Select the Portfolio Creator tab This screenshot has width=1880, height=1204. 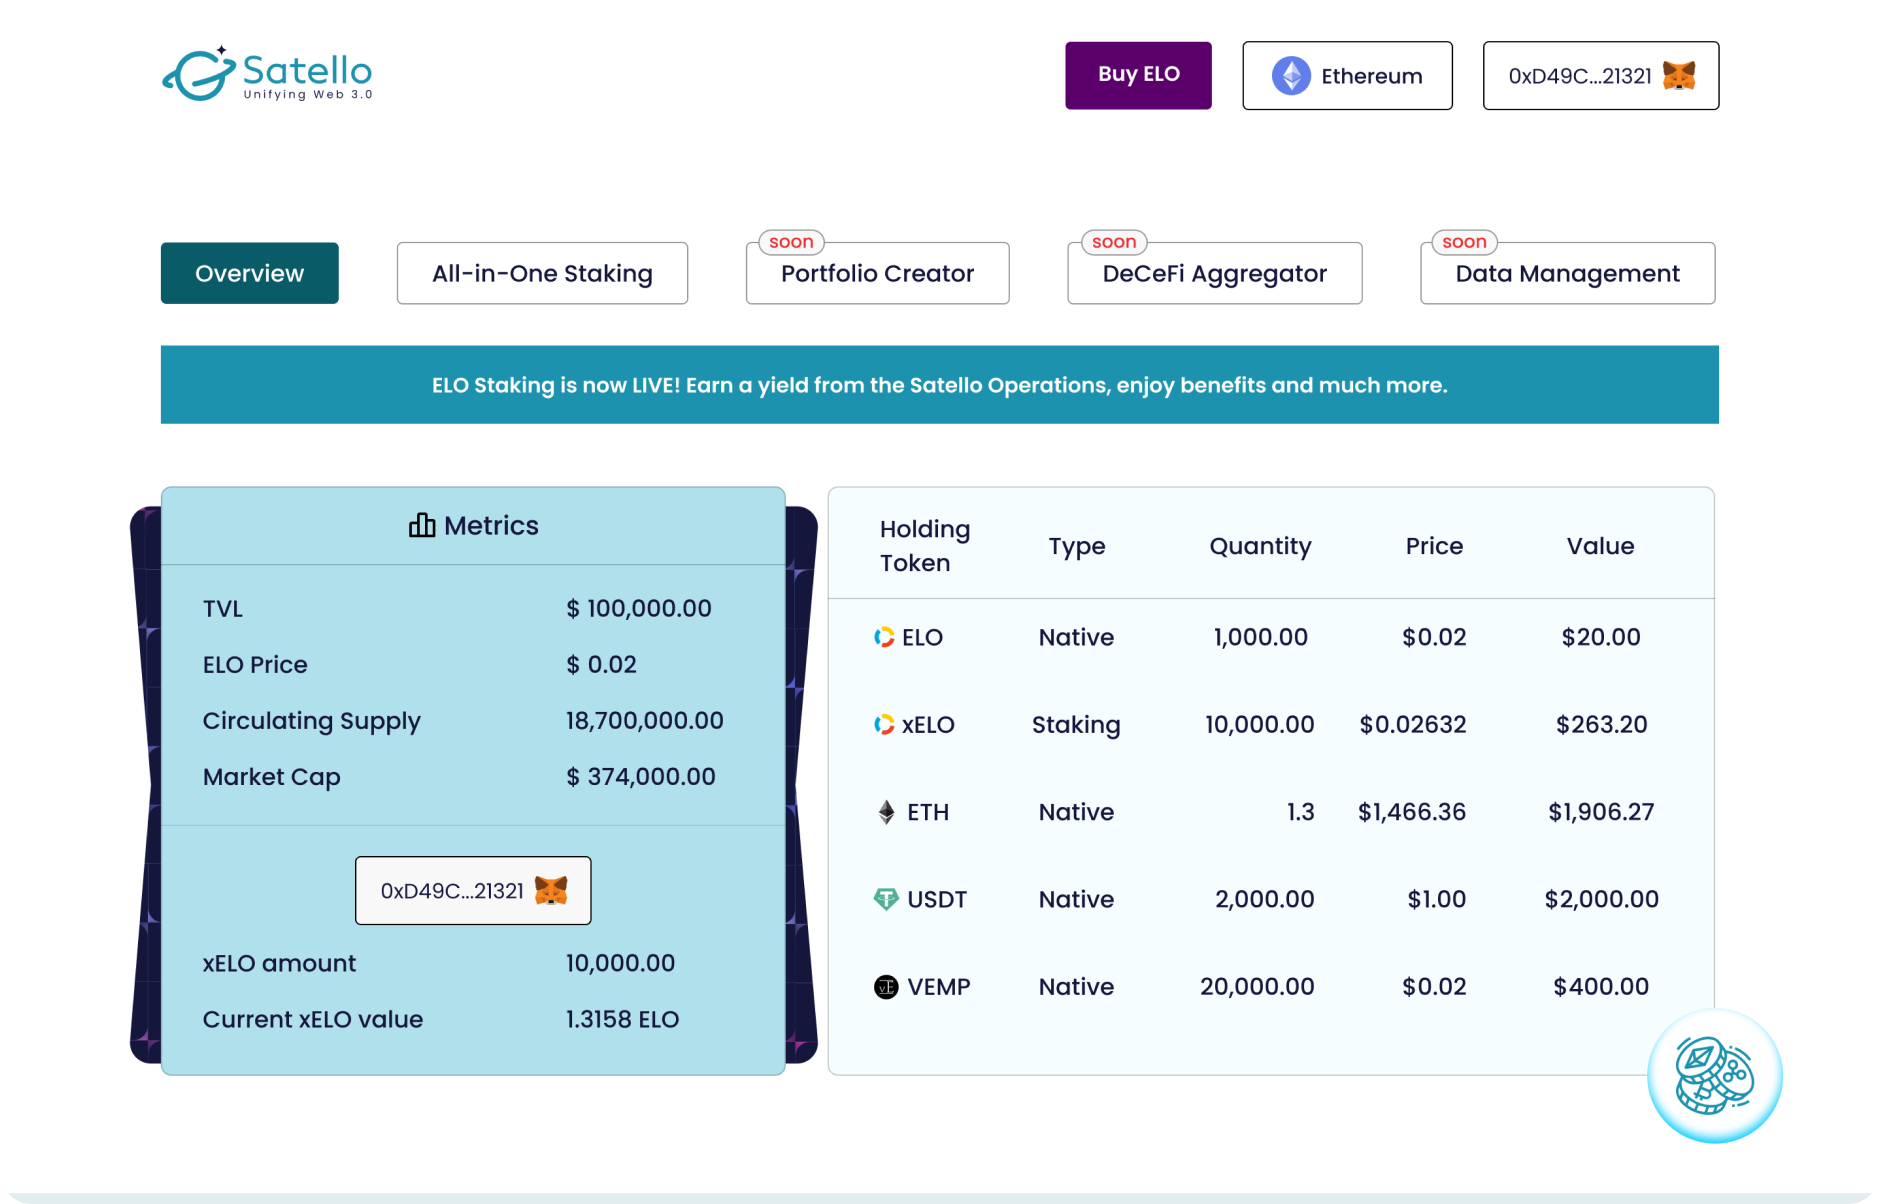877,273
